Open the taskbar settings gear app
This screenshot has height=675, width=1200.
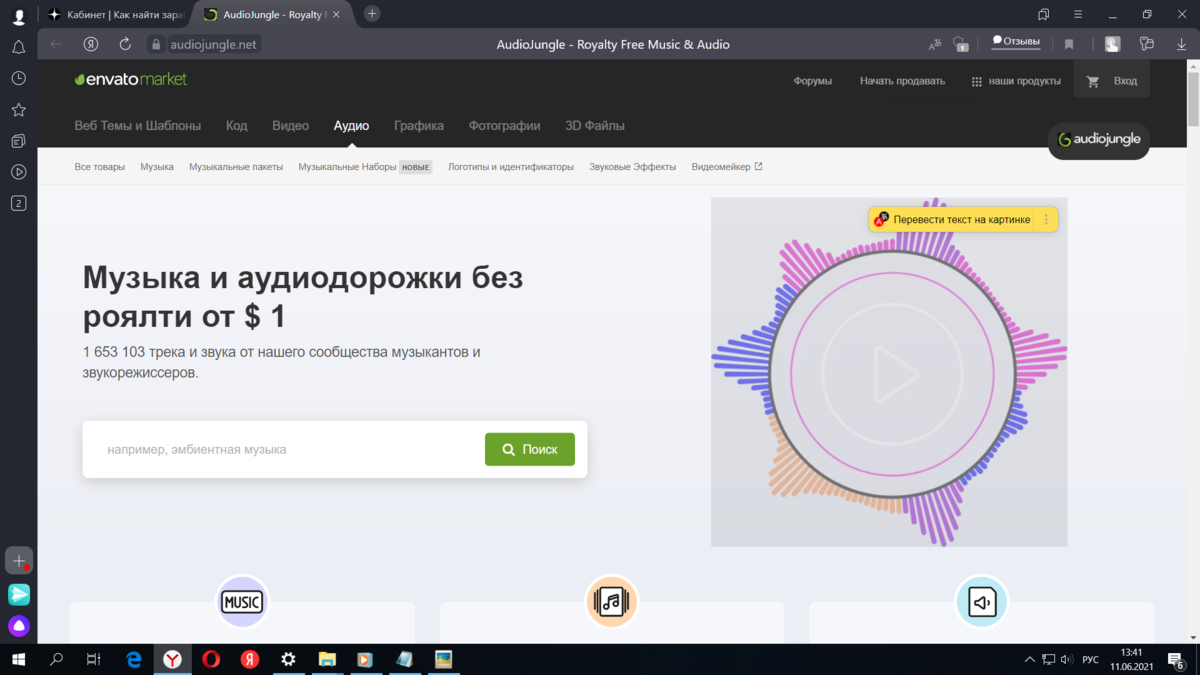point(288,659)
